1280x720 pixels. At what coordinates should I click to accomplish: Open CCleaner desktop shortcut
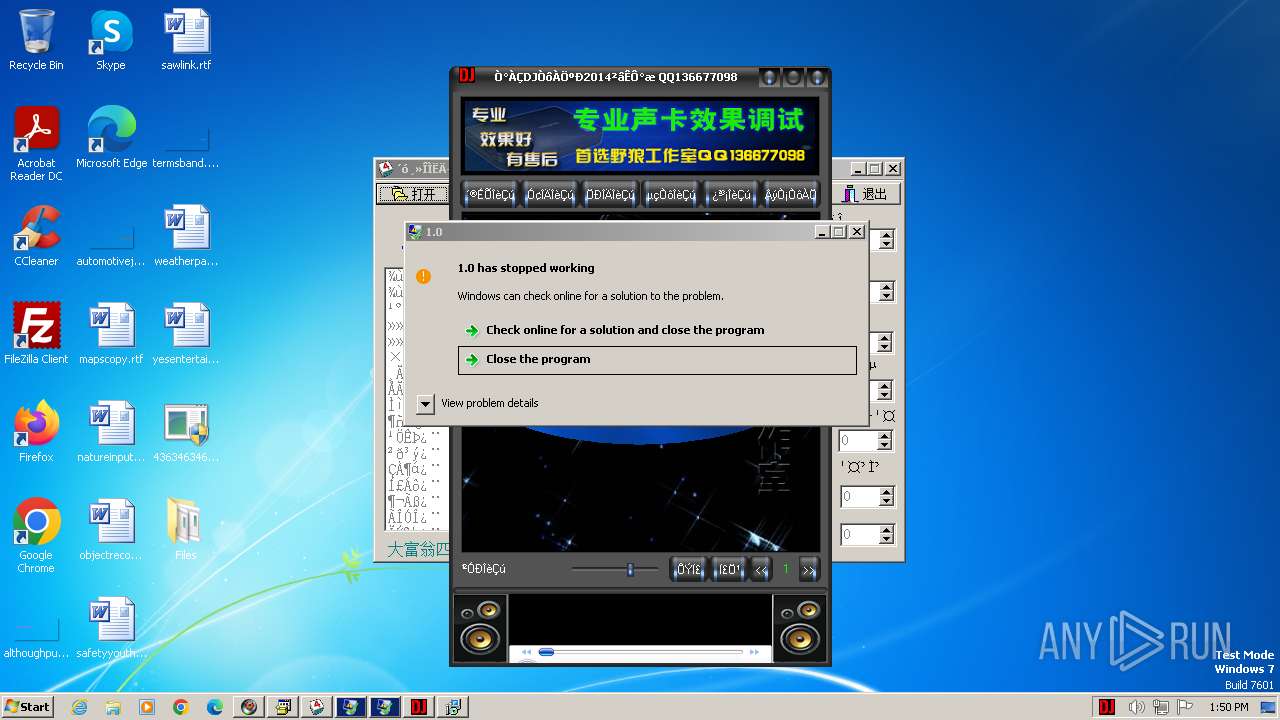(x=36, y=236)
